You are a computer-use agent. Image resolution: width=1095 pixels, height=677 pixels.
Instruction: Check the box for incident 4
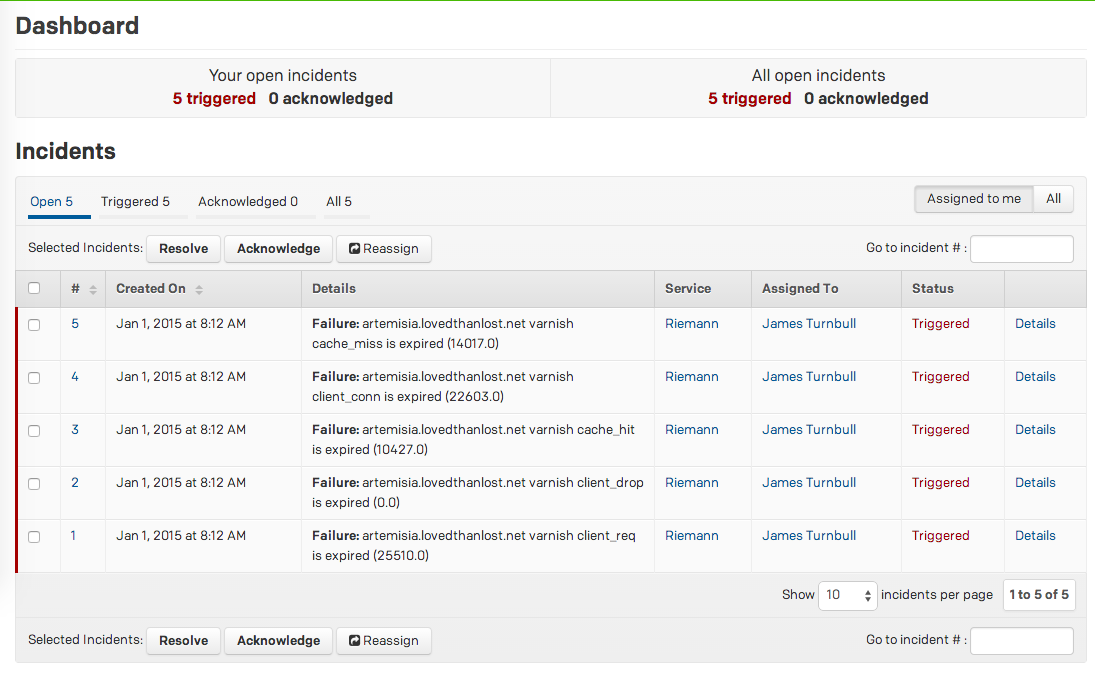pyautogui.click(x=34, y=378)
